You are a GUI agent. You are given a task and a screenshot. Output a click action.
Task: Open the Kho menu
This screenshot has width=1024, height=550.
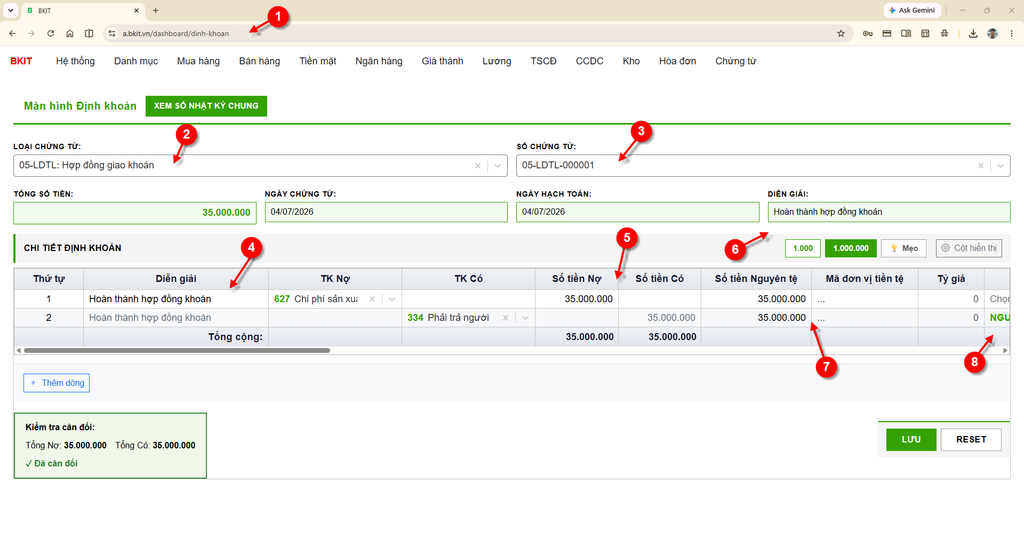[631, 61]
